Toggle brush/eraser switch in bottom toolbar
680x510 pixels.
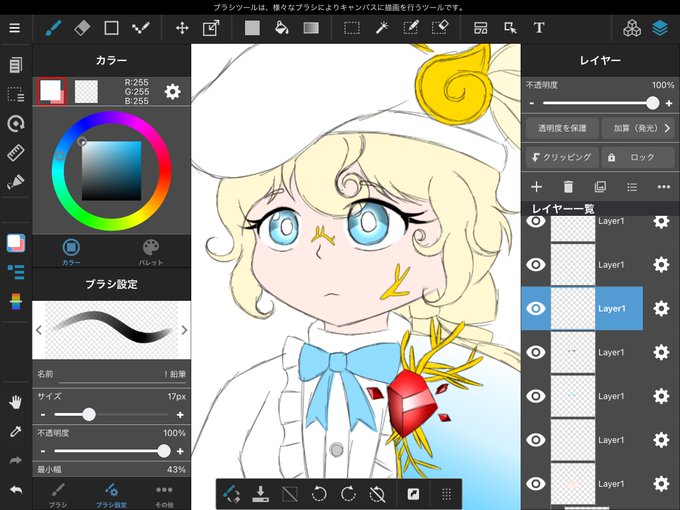click(231, 494)
